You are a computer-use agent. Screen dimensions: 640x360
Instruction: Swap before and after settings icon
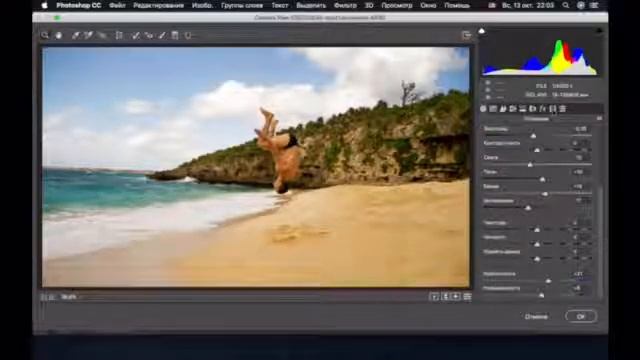[x=445, y=297]
